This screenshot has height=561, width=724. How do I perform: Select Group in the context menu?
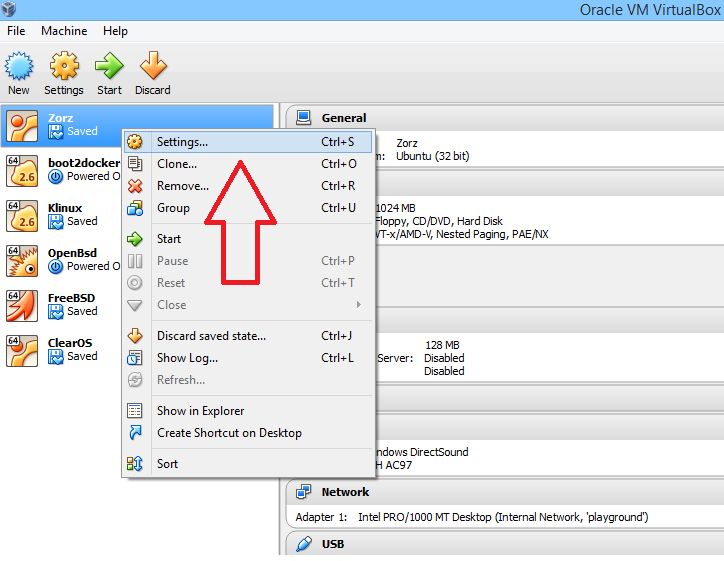(248, 208)
